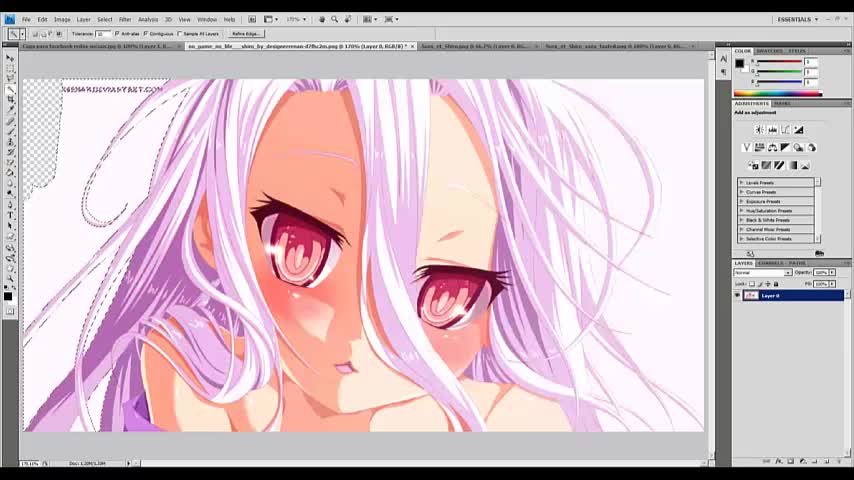Screen dimensions: 854x480
Task: Expand Hue/Saturation Presets list
Action: pos(742,210)
